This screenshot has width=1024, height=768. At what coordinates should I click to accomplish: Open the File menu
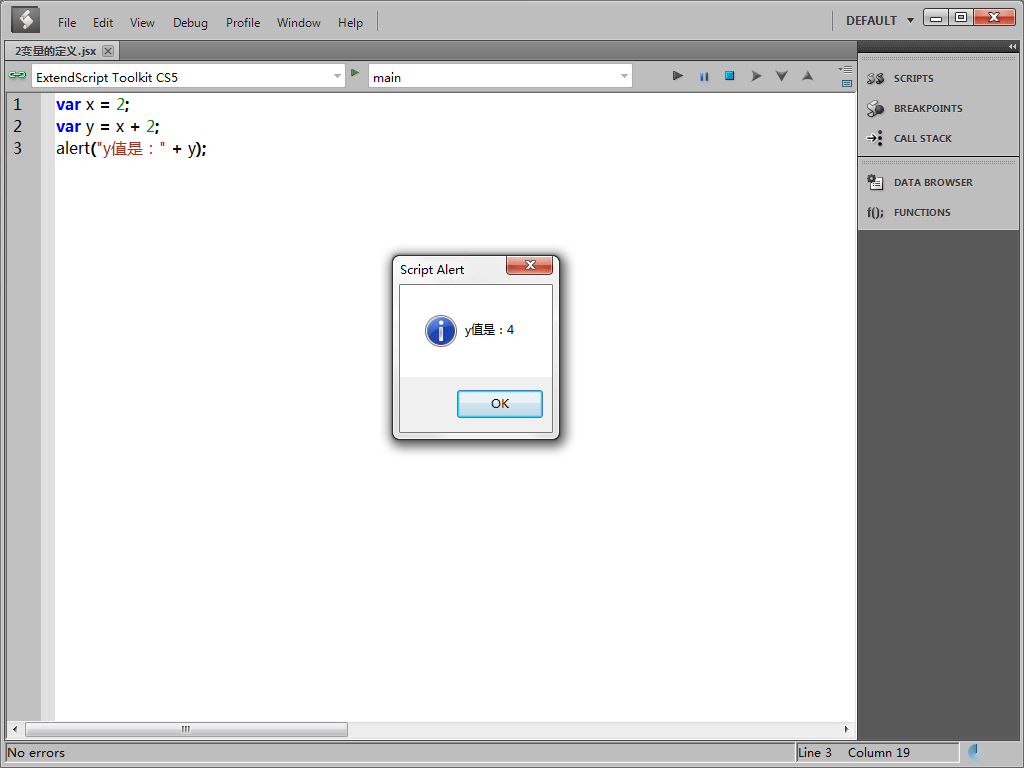click(67, 23)
